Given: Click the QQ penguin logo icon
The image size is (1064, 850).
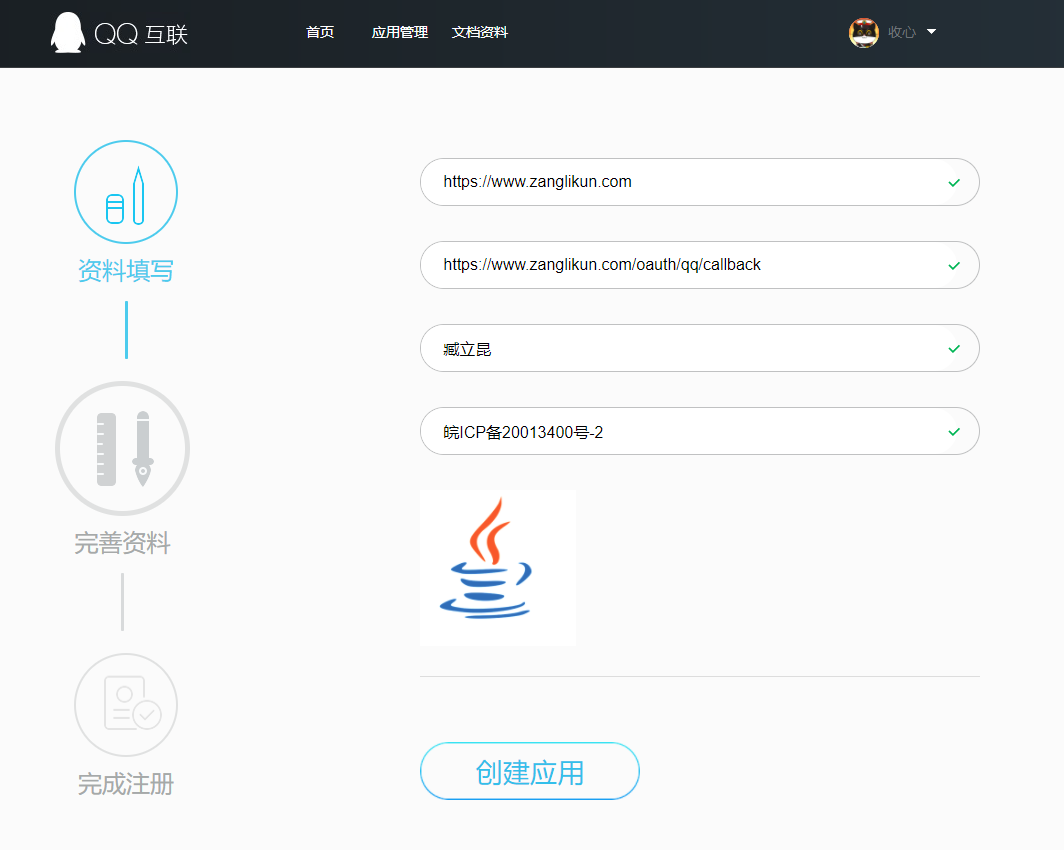Looking at the screenshot, I should click(68, 33).
